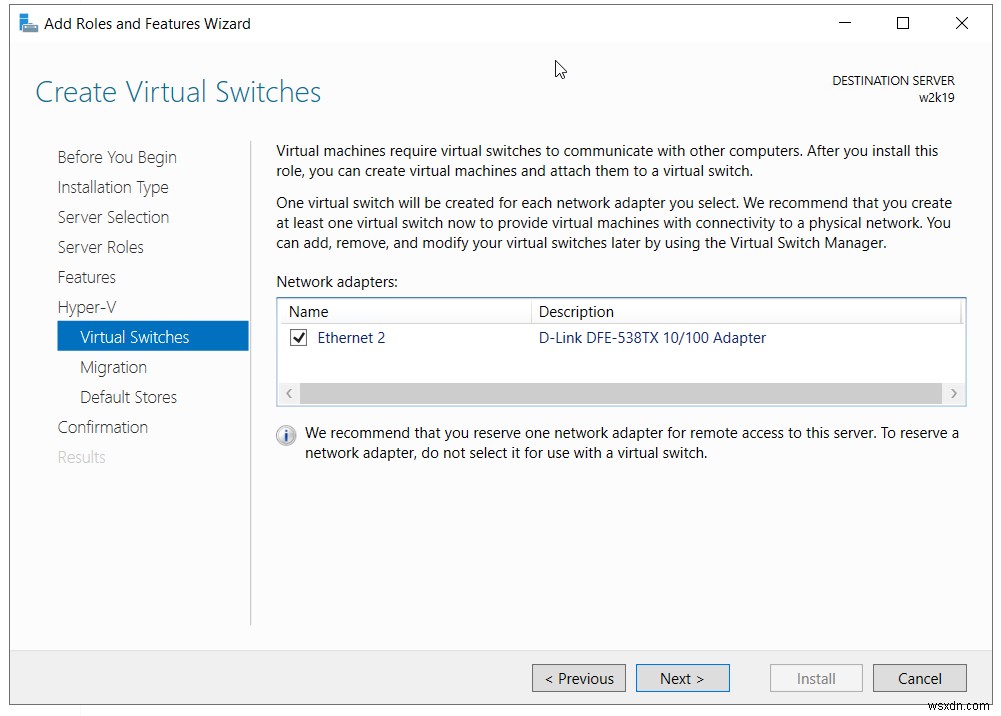This screenshot has height=716, width=1001.
Task: Click the Next button
Action: tap(682, 678)
